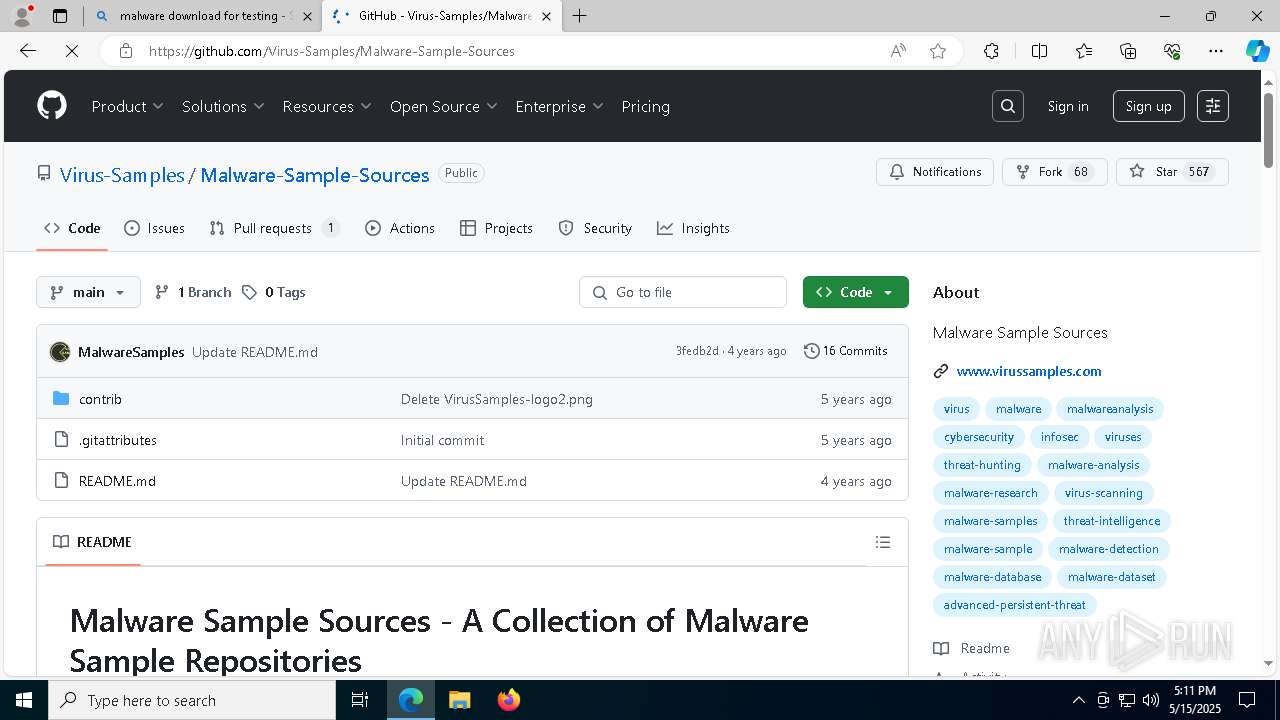Image resolution: width=1280 pixels, height=720 pixels.
Task: Click Read aloud icon in address bar
Action: pos(898,51)
